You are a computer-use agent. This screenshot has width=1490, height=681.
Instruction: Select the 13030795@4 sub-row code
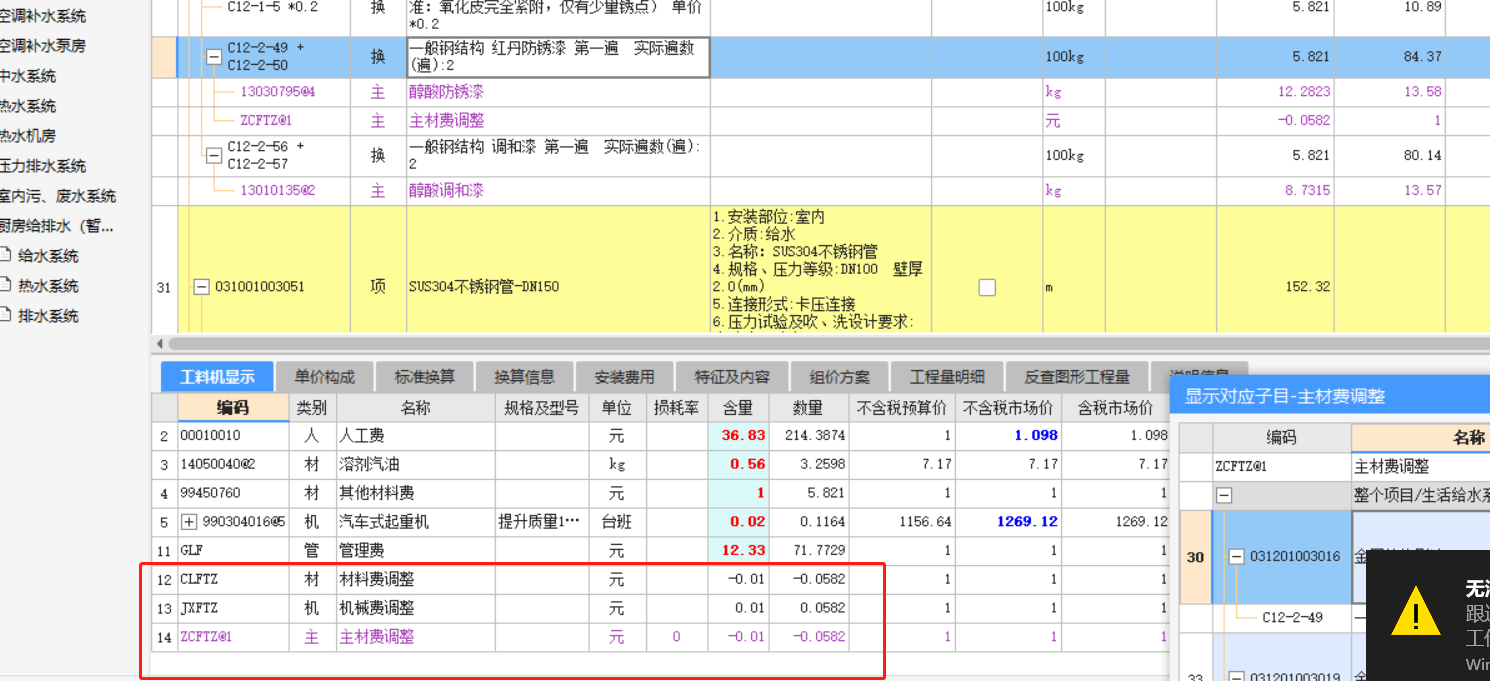[x=278, y=91]
